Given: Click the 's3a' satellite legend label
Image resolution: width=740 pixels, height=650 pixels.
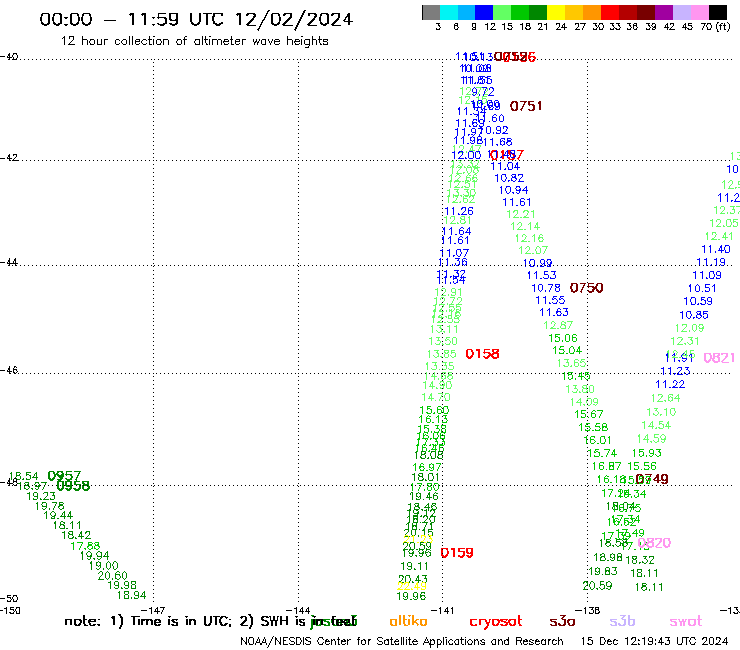Looking at the screenshot, I should tap(562, 621).
